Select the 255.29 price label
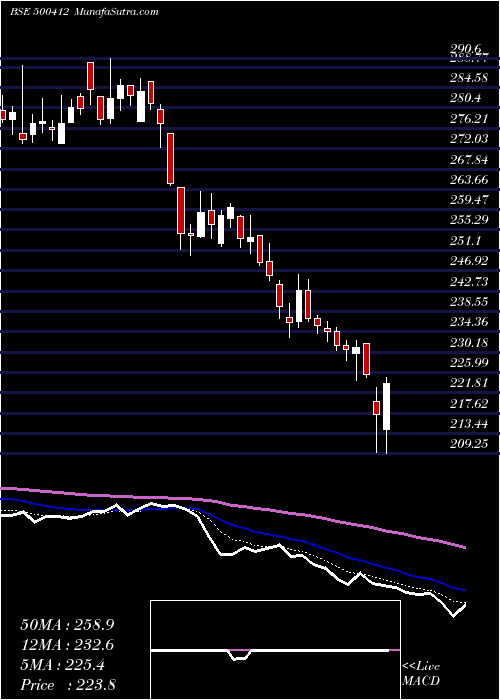This screenshot has width=500, height=700. [x=469, y=220]
